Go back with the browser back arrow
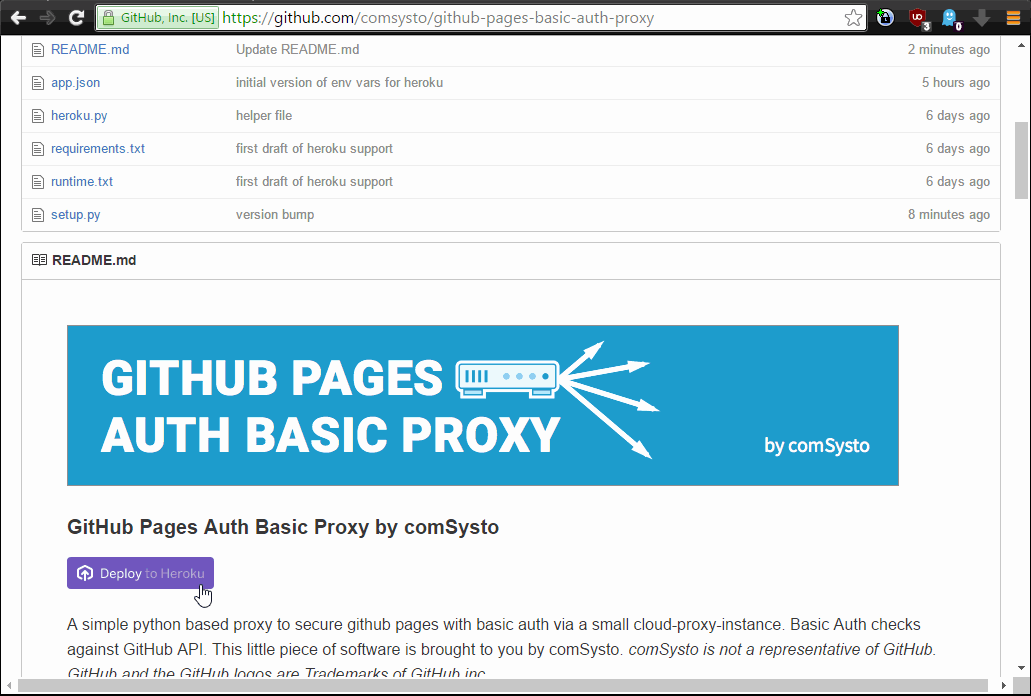This screenshot has height=696, width=1031. 18,18
